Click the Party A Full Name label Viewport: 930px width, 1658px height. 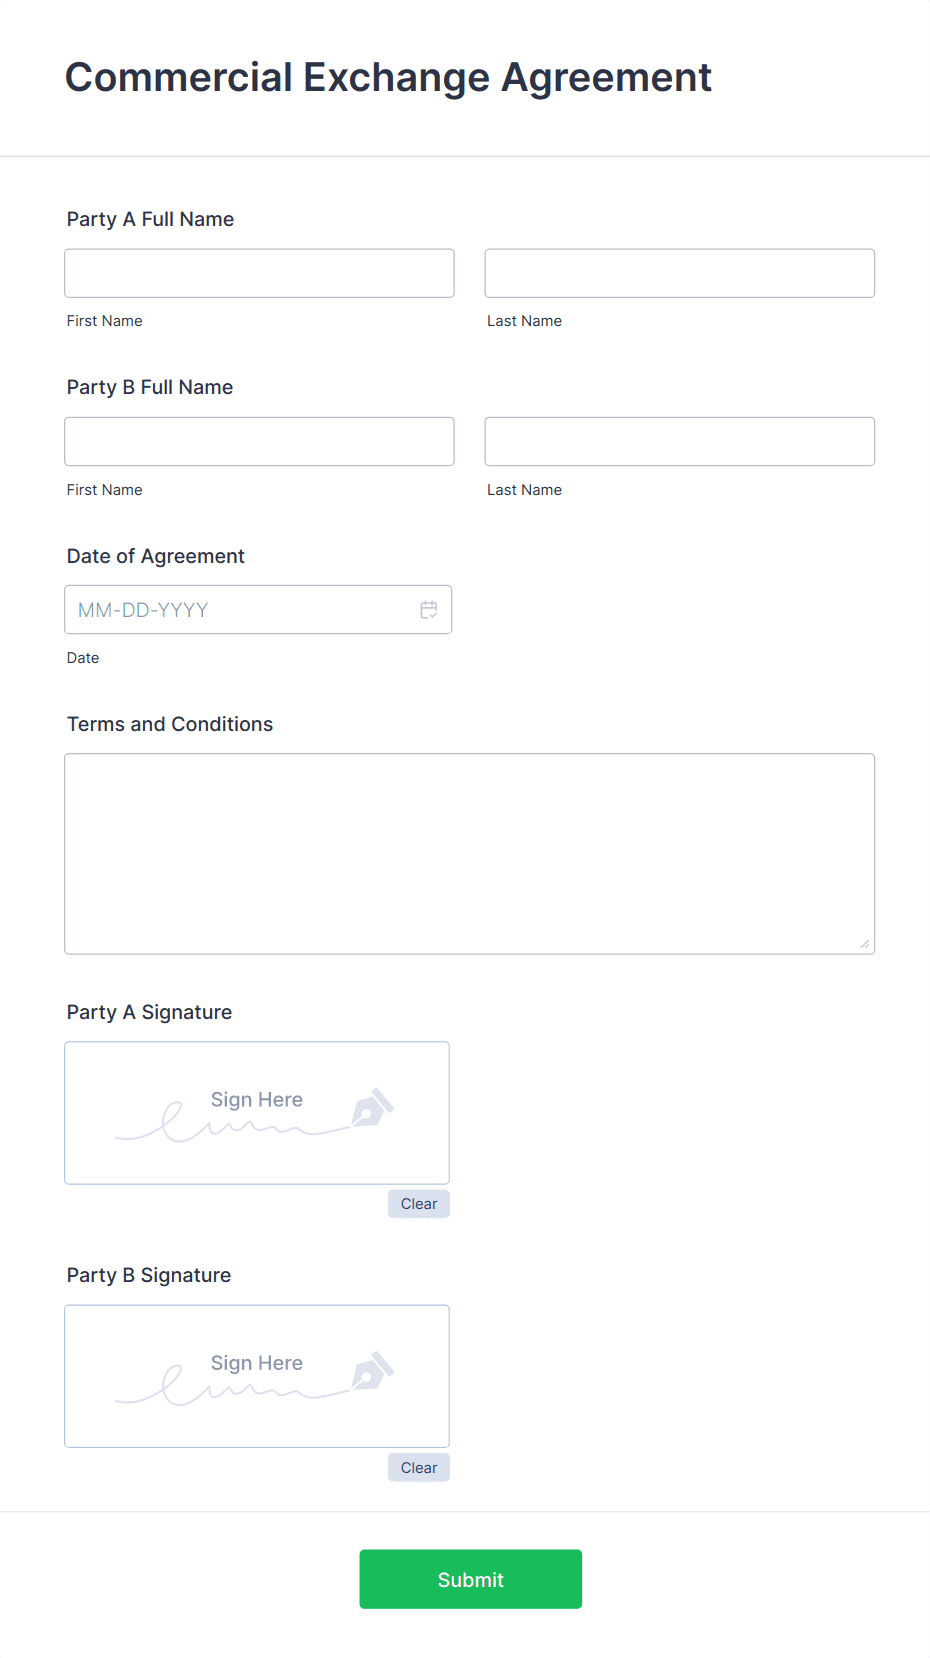[x=150, y=219]
